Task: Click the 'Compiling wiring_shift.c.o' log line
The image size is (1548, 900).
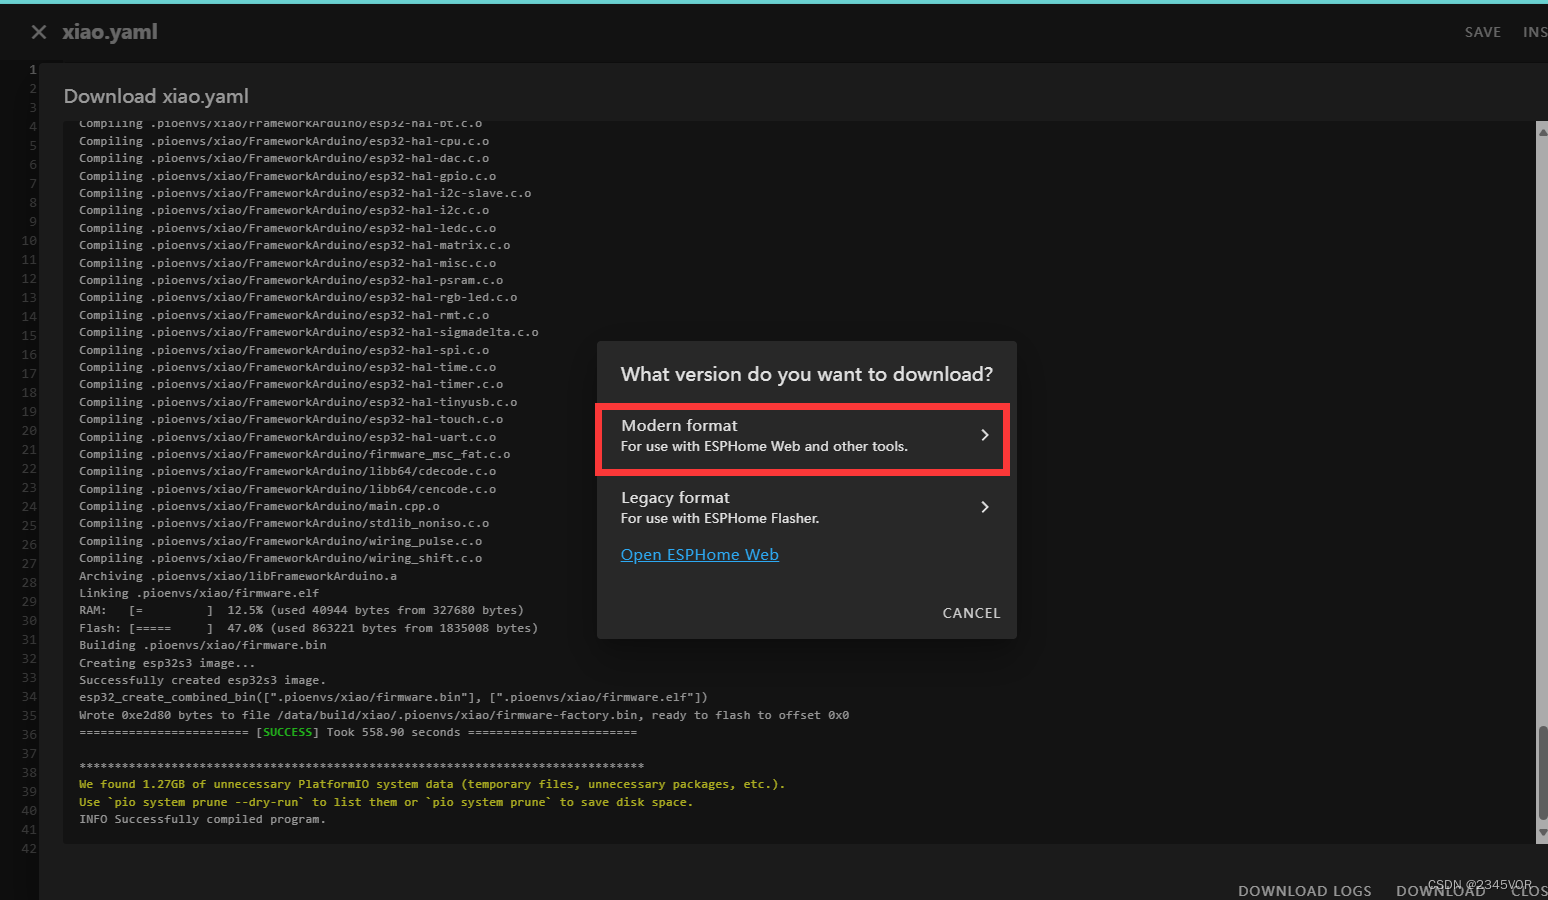Action: (280, 559)
